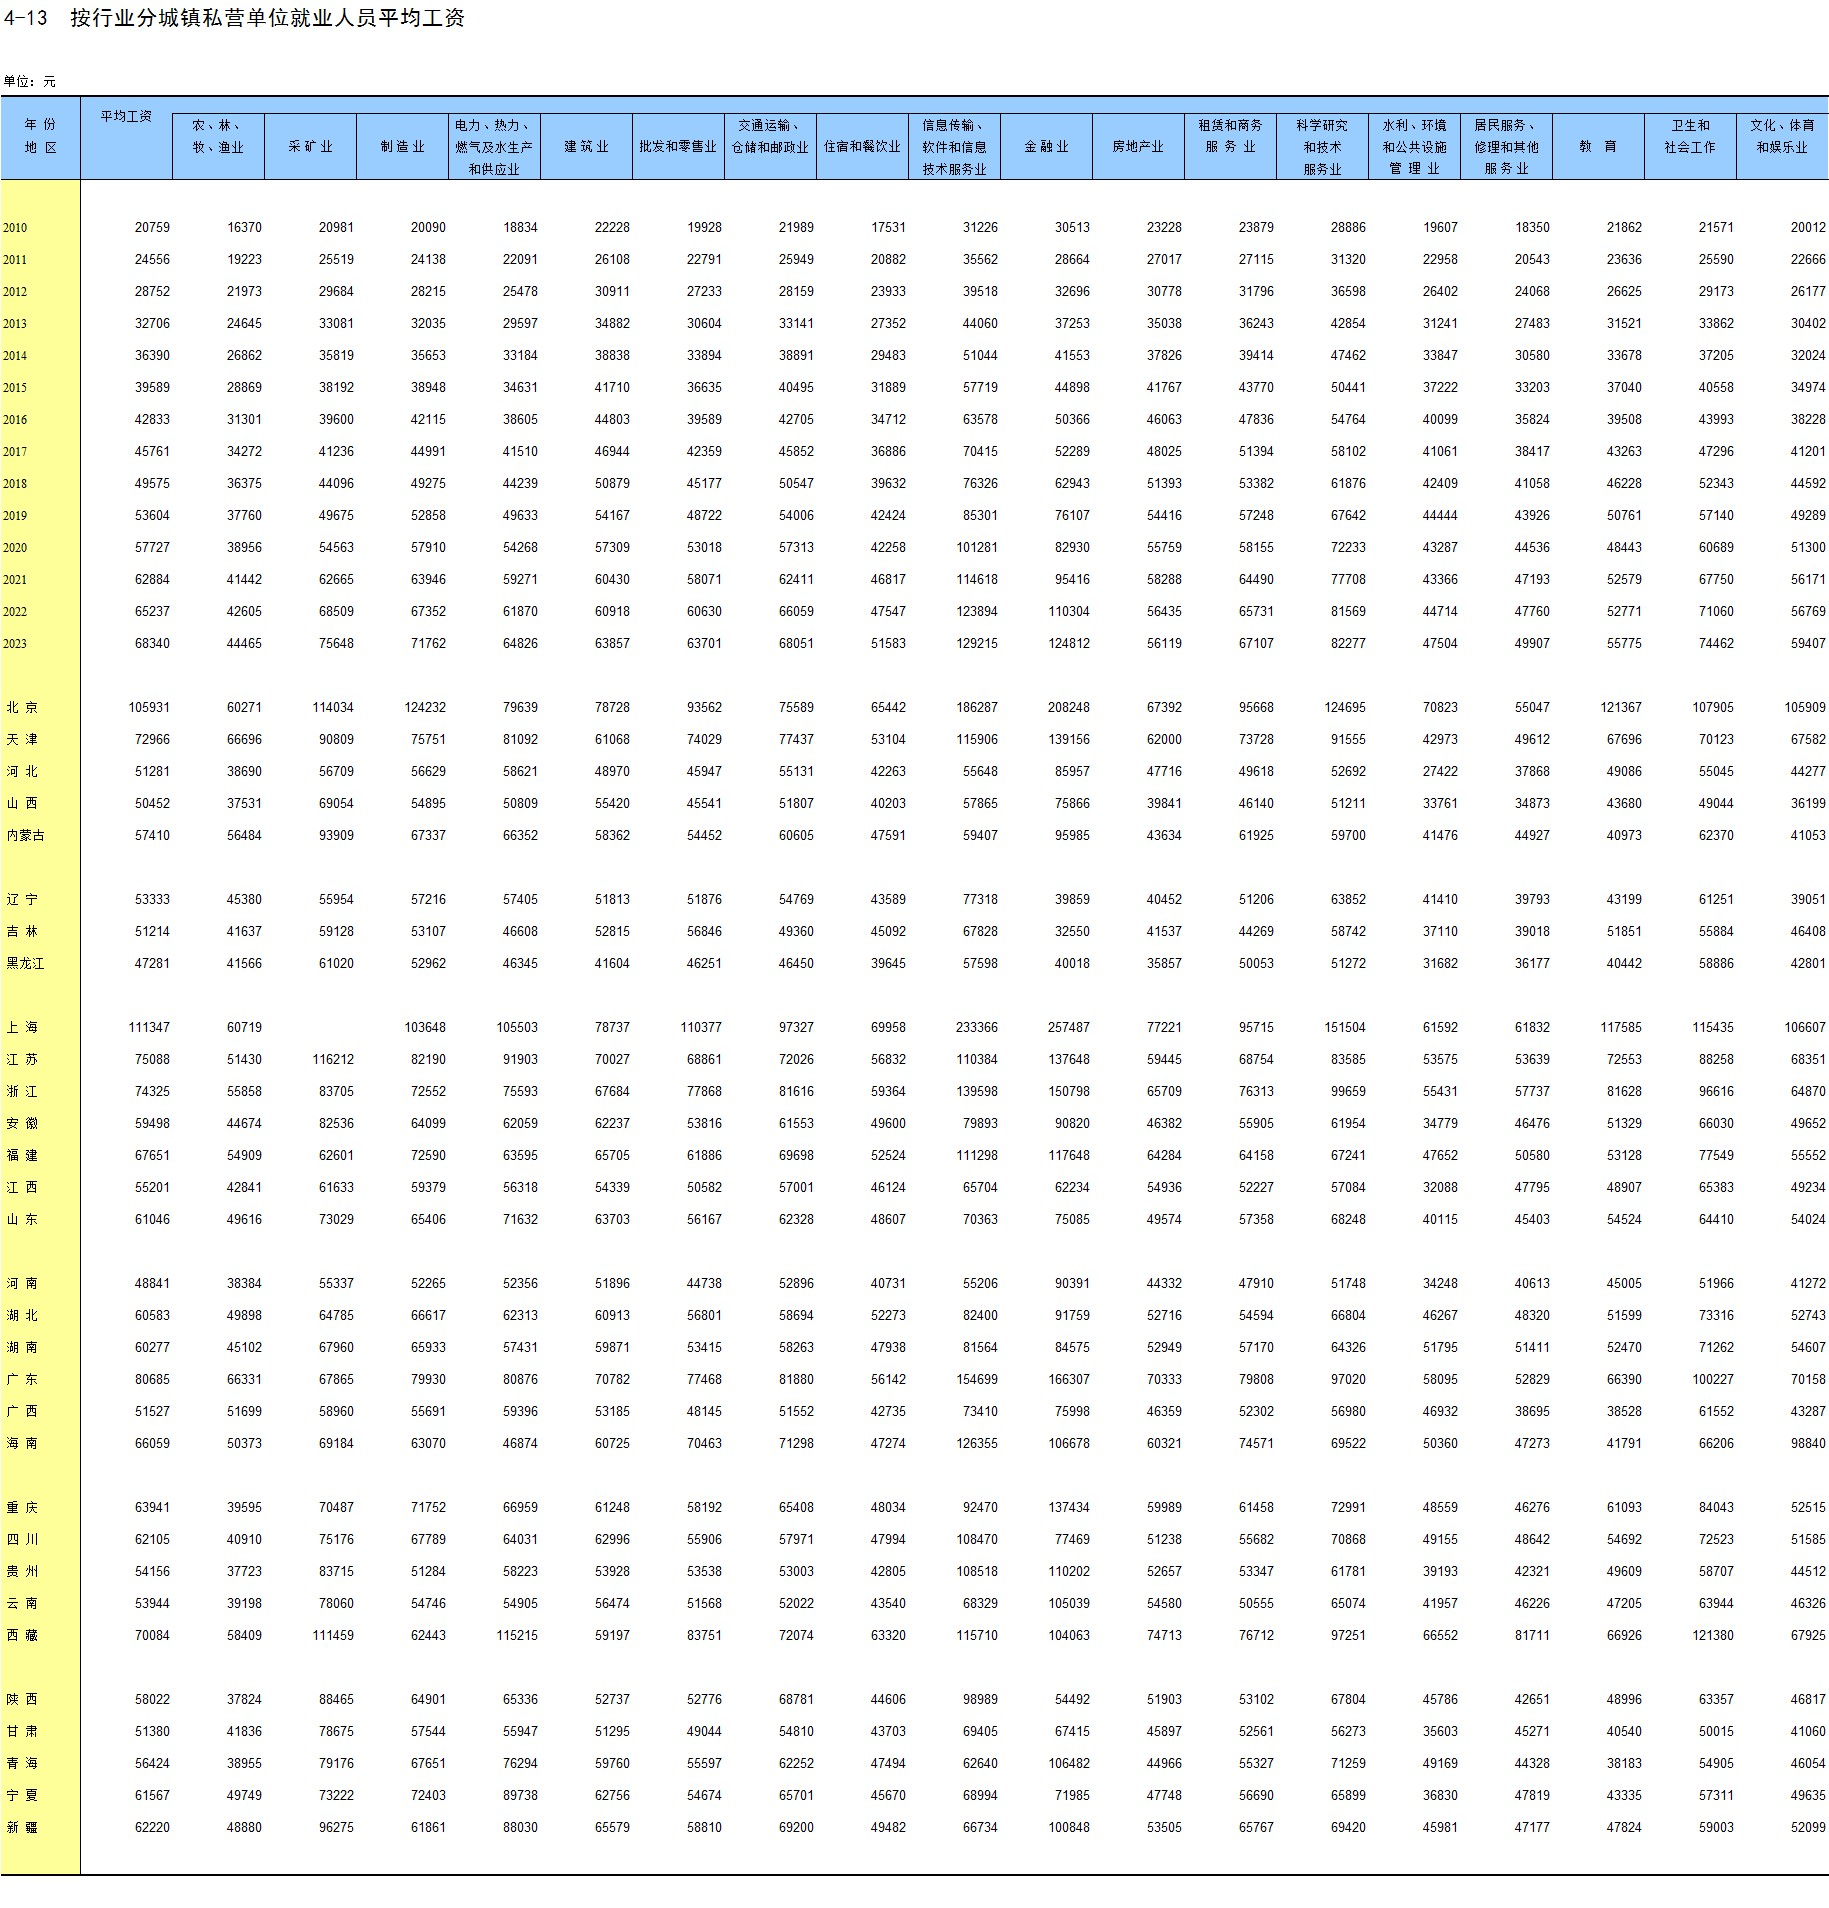Select the 单位：元 unit label
Screen dimensions: 1829x1908
click(x=30, y=82)
